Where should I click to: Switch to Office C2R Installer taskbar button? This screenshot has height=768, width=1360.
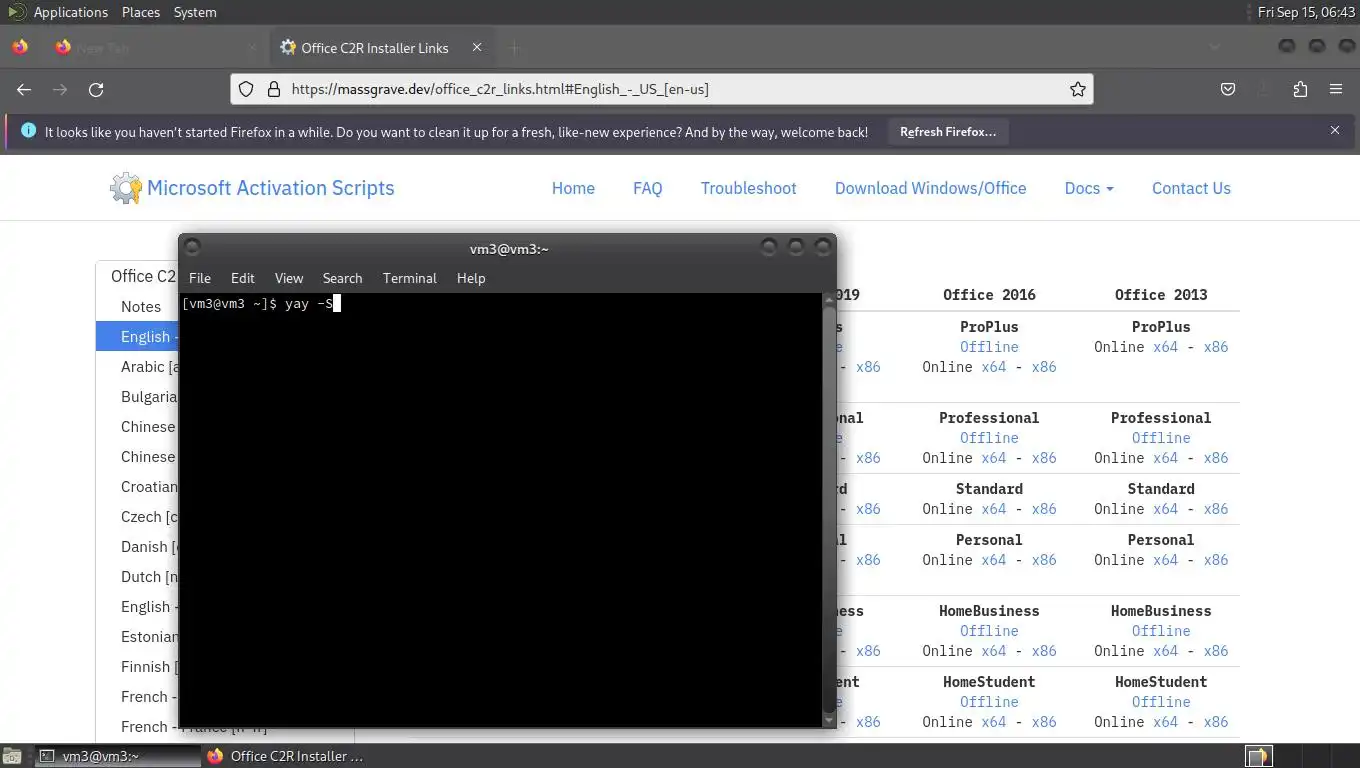(x=285, y=756)
